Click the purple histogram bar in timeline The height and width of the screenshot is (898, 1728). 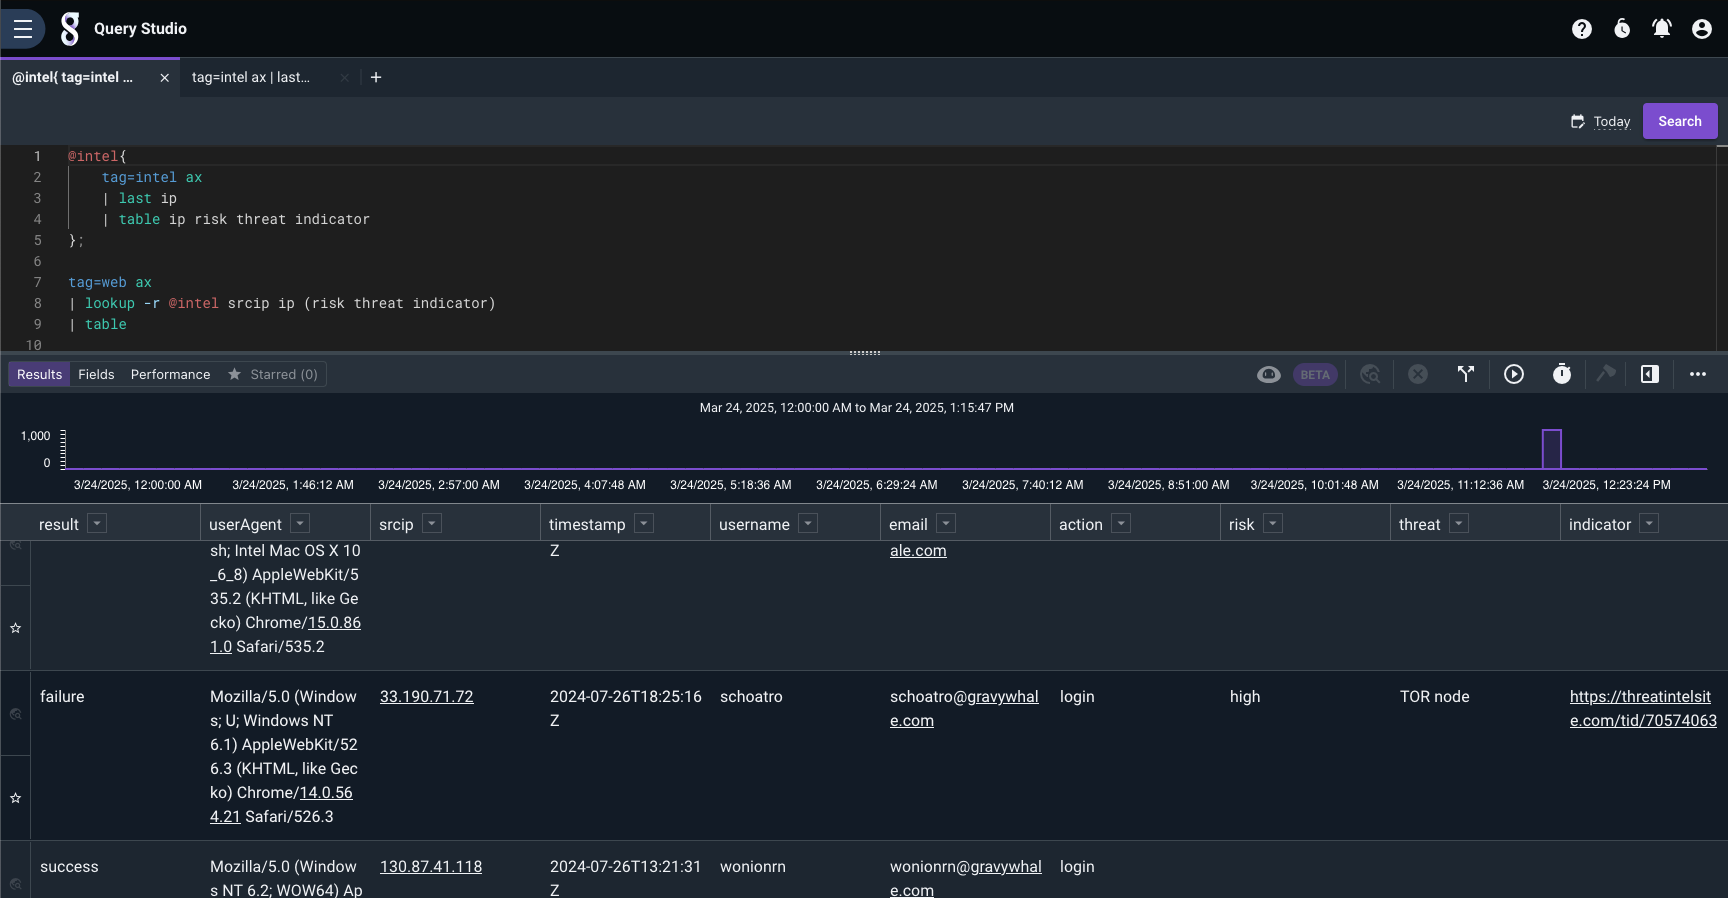[x=1552, y=449]
